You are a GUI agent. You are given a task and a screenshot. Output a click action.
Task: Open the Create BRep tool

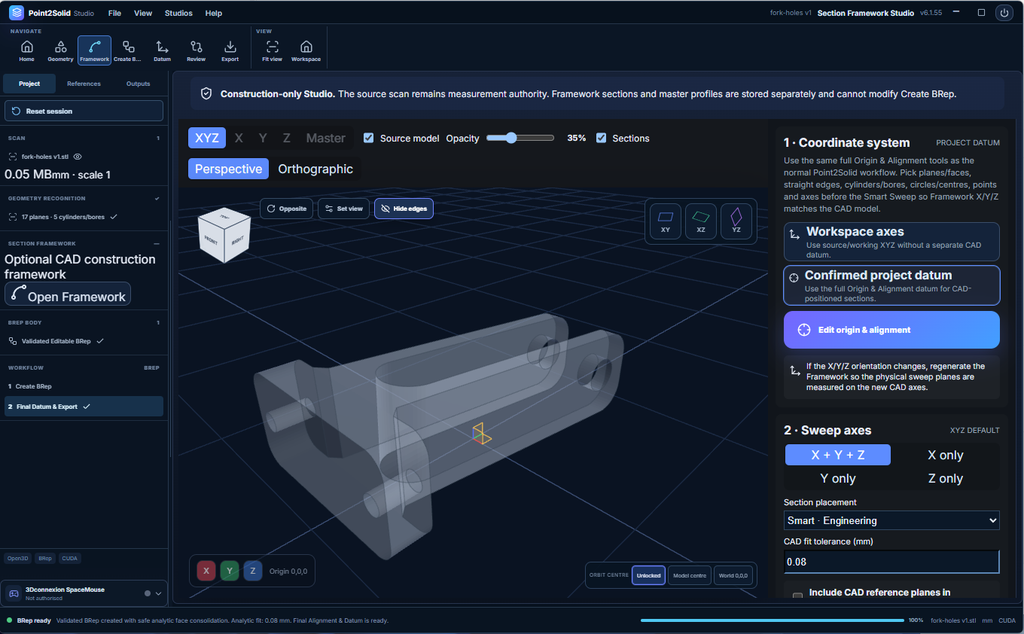(x=128, y=50)
